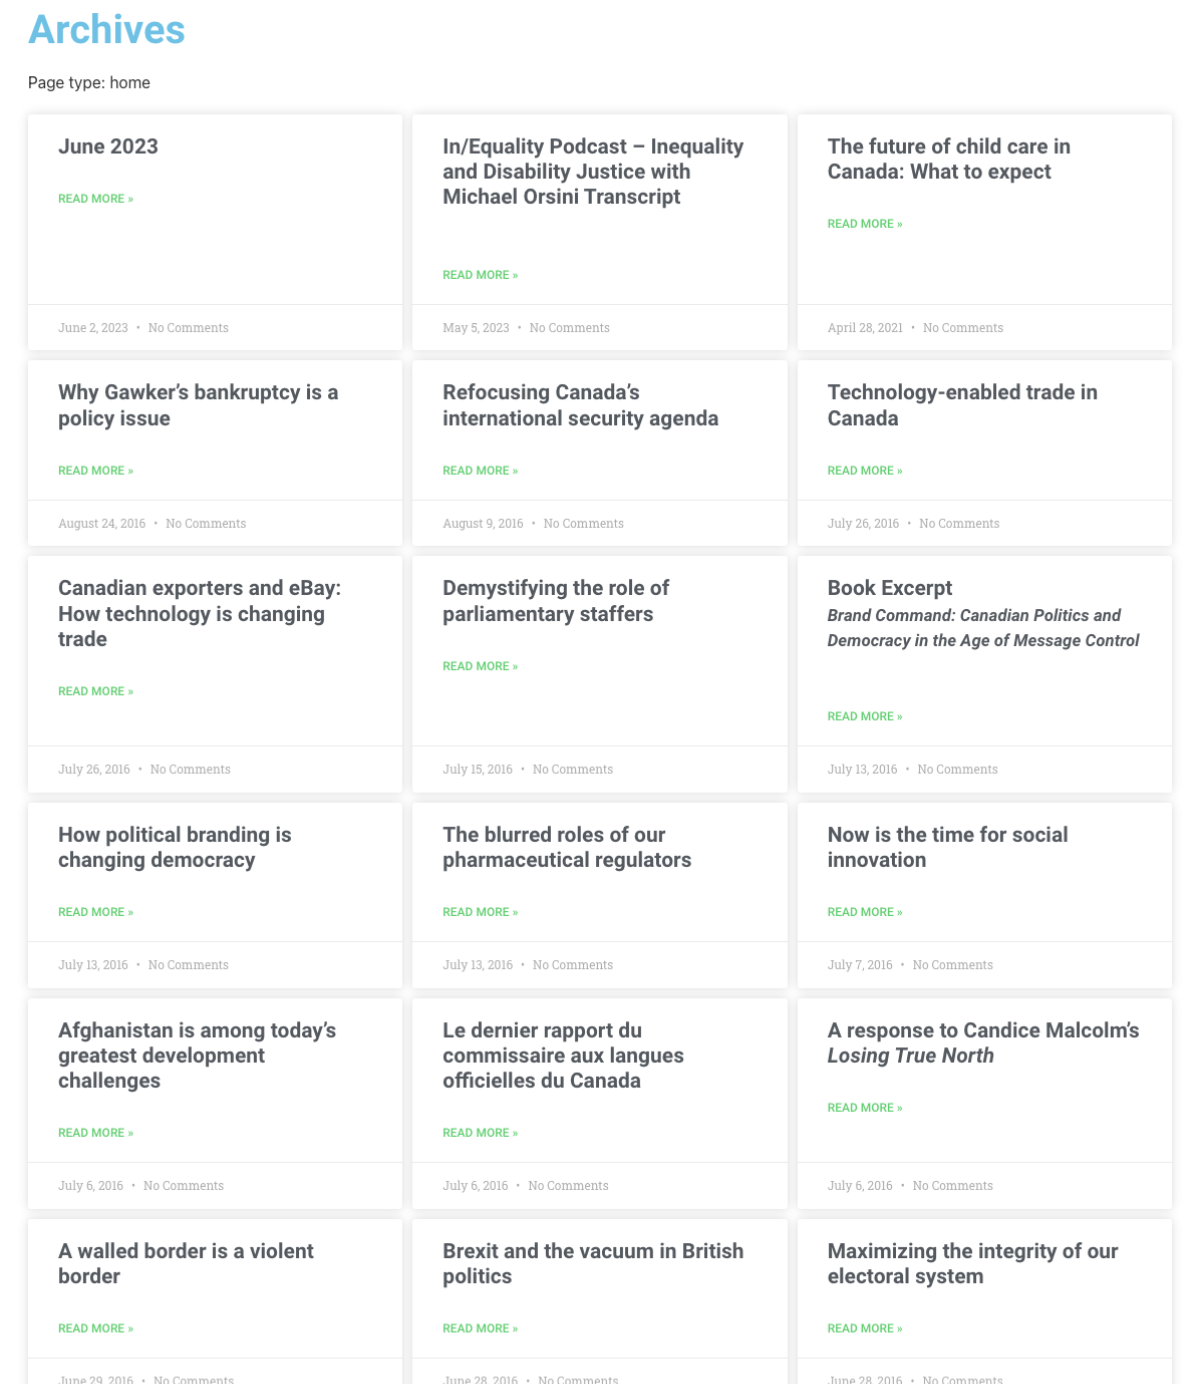Open The future of child care article
Screen dimensions: 1200x1384
pyautogui.click(x=948, y=159)
